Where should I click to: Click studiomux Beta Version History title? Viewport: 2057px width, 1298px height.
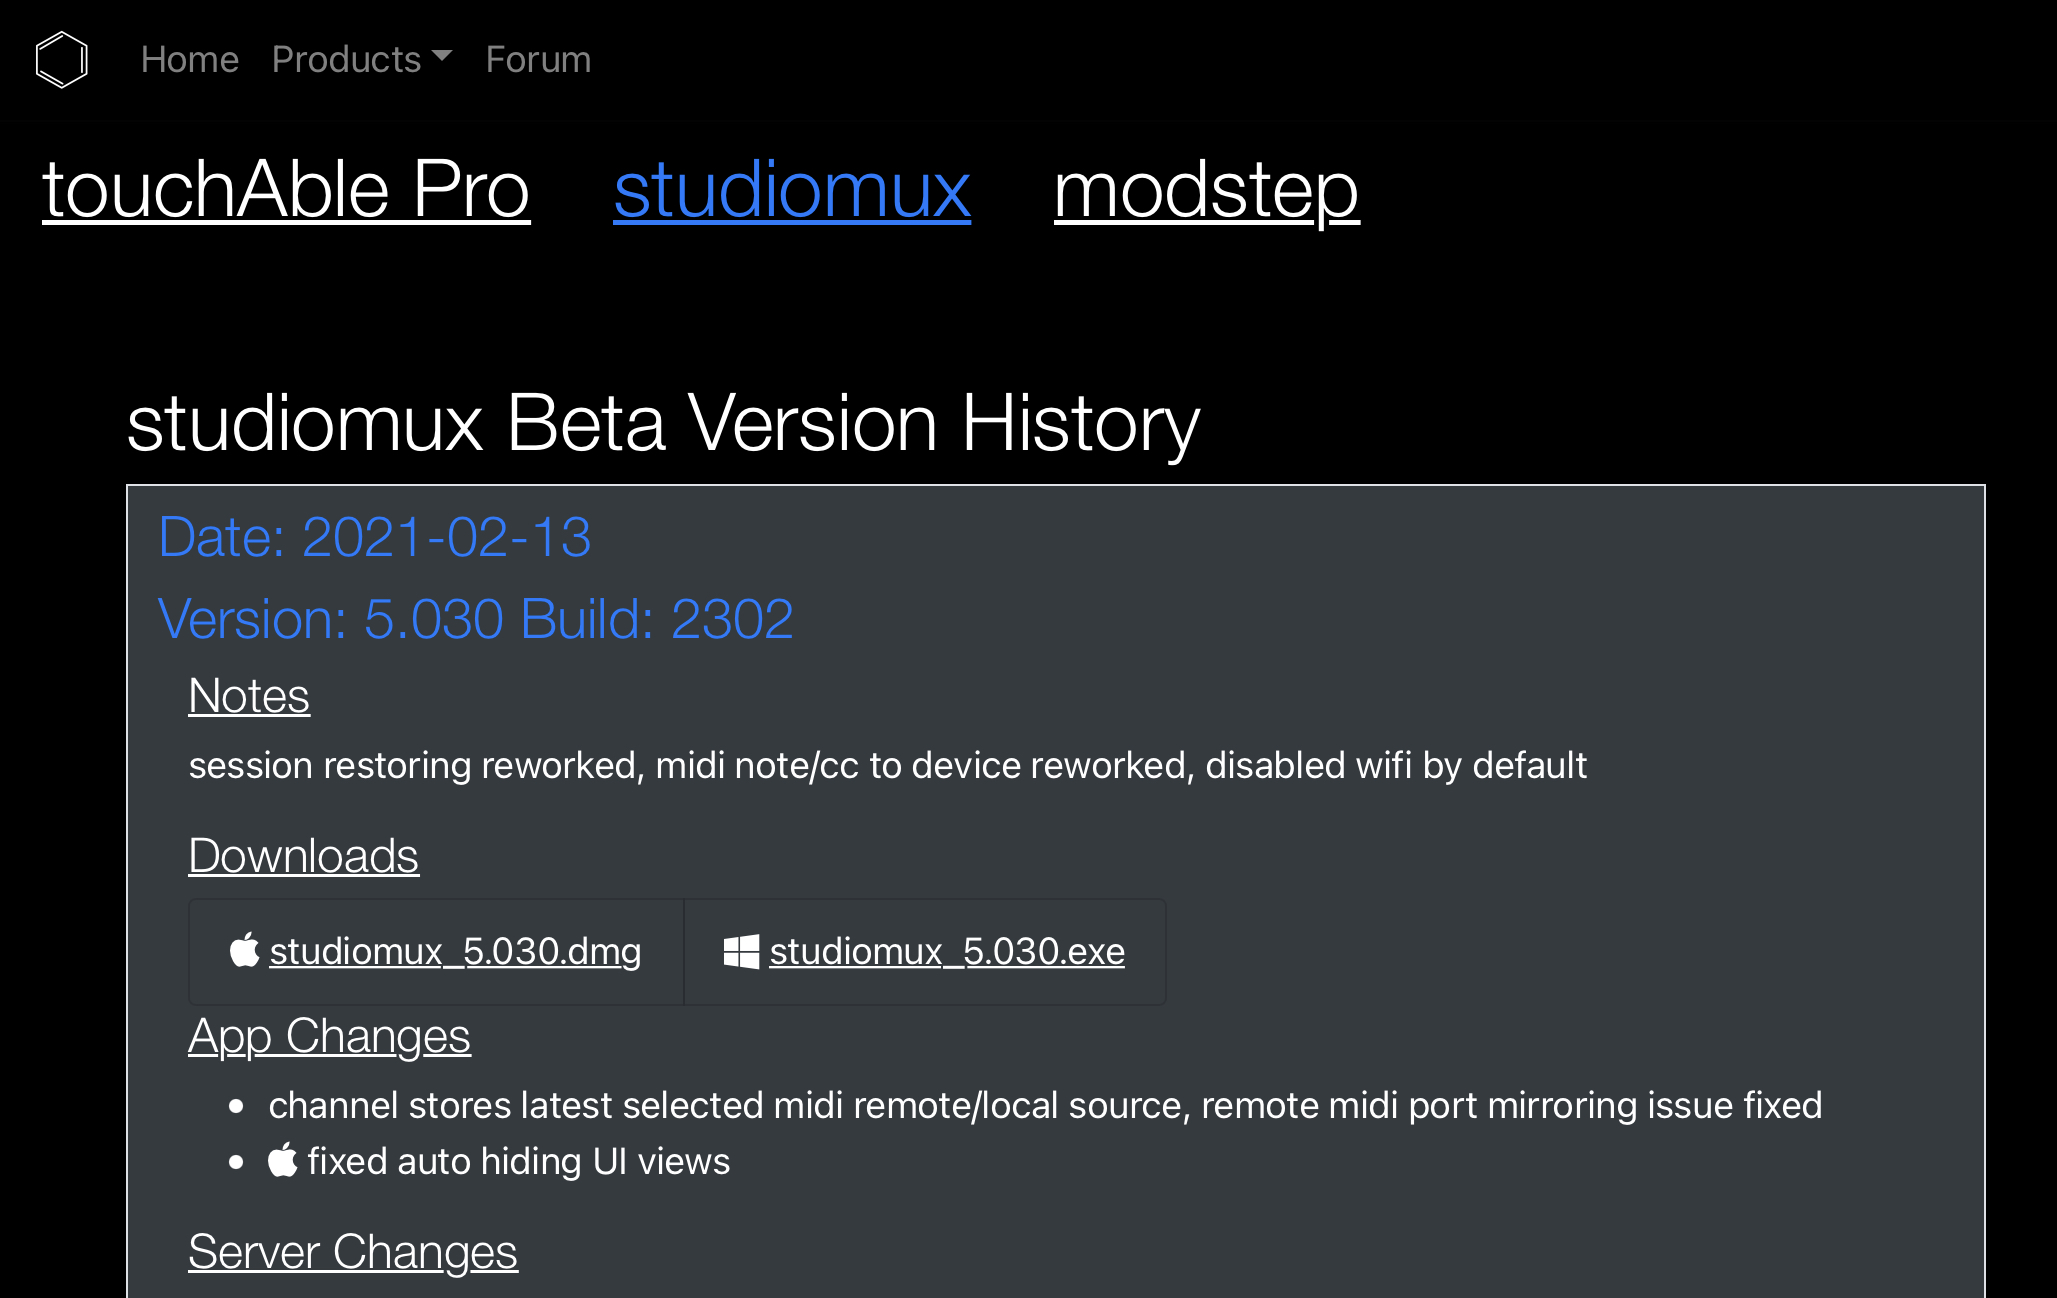[x=663, y=424]
